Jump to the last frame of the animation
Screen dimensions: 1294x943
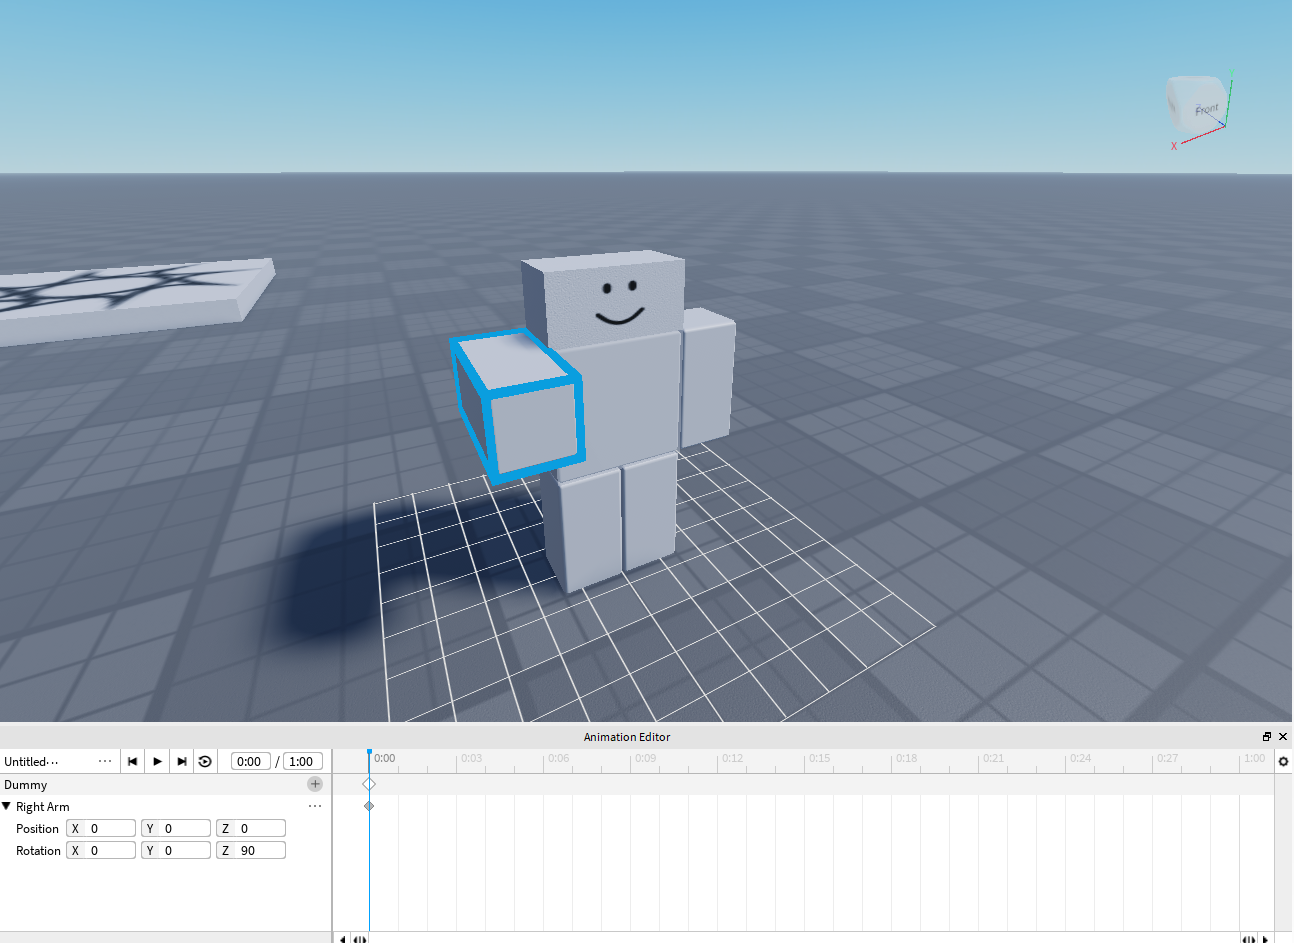pos(181,761)
